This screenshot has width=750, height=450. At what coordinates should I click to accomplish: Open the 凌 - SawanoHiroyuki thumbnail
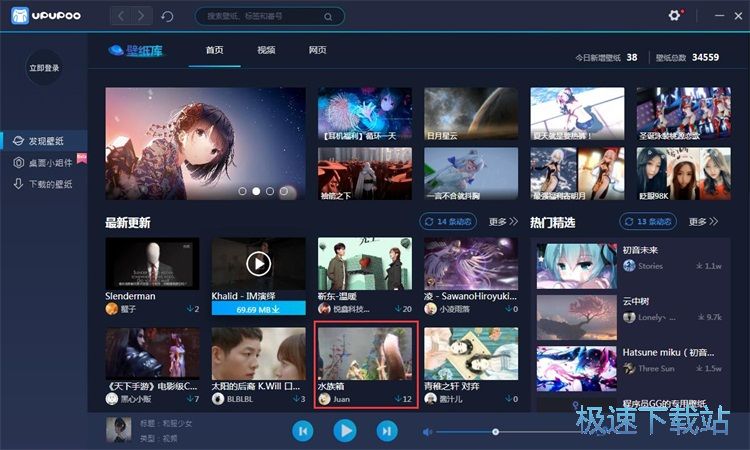(x=471, y=263)
